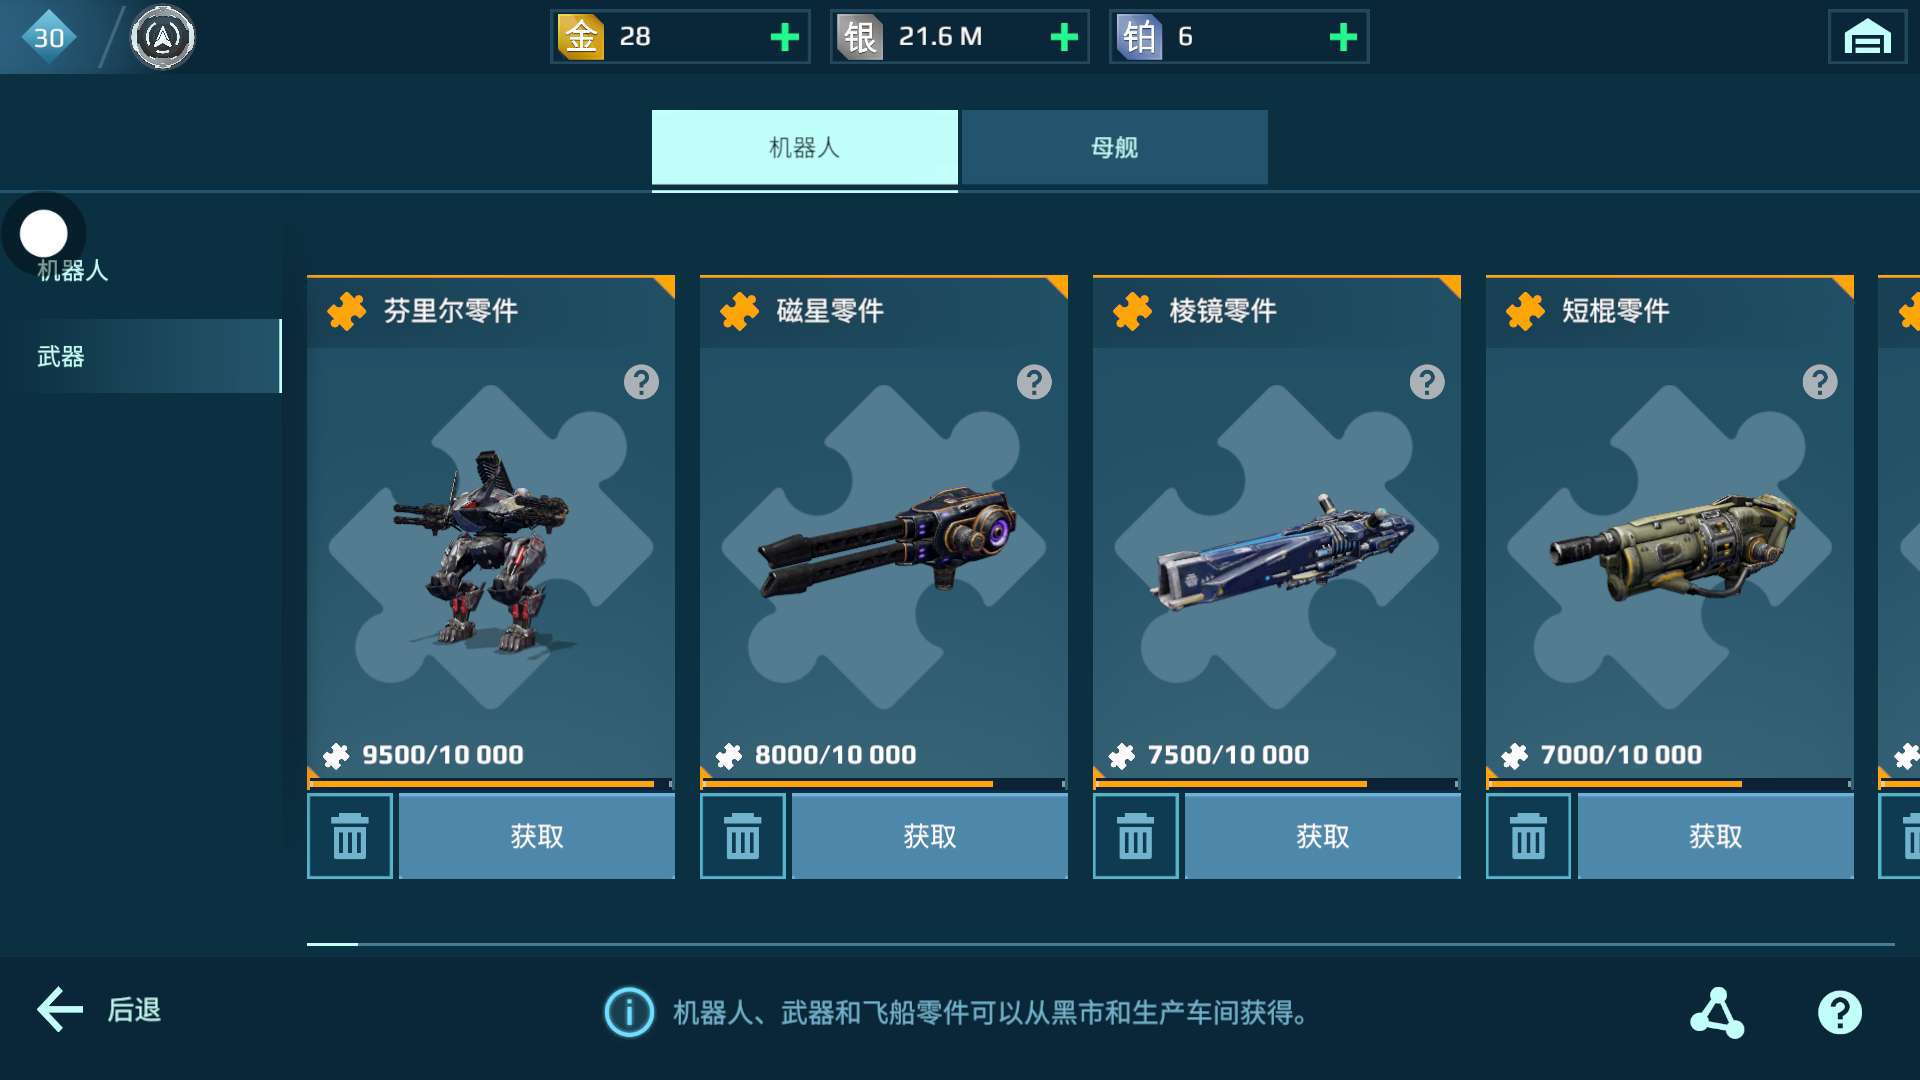1920x1080 pixels.
Task: Click 获取 for 磁星零件
Action: point(930,836)
